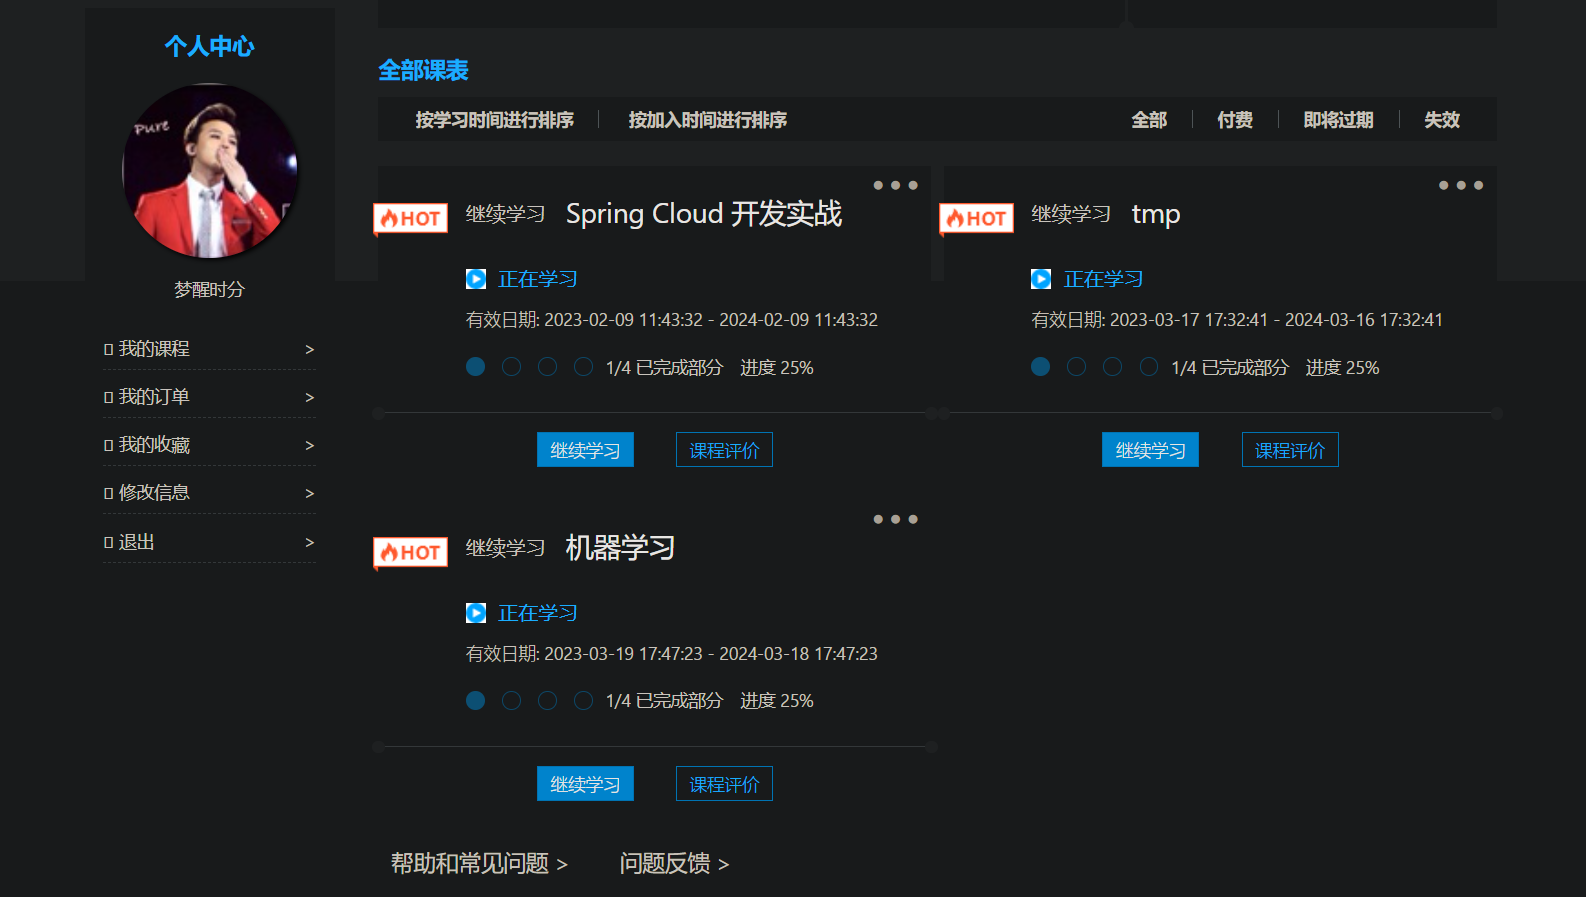1586x897 pixels.
Task: Click validity date text of Spring Cloud course
Action: click(x=672, y=320)
